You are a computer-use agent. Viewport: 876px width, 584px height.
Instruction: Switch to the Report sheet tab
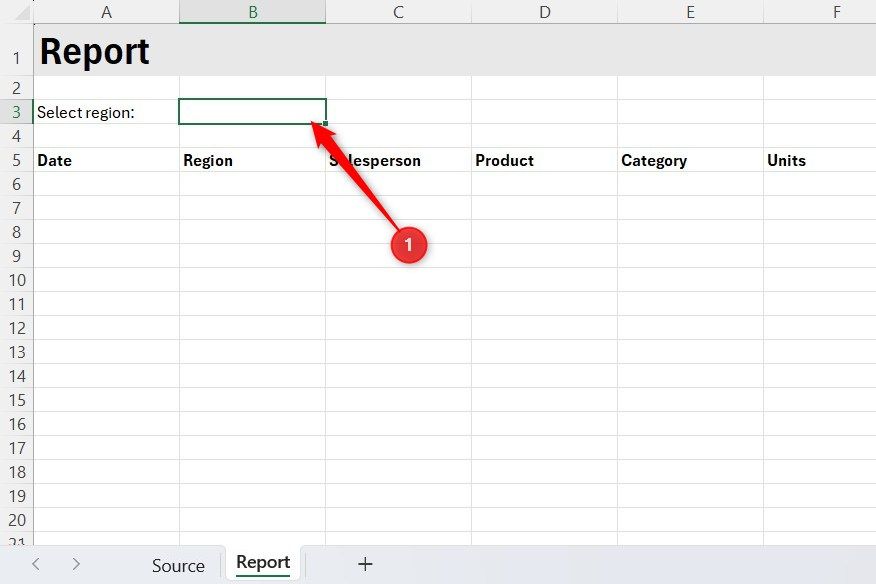click(x=263, y=563)
